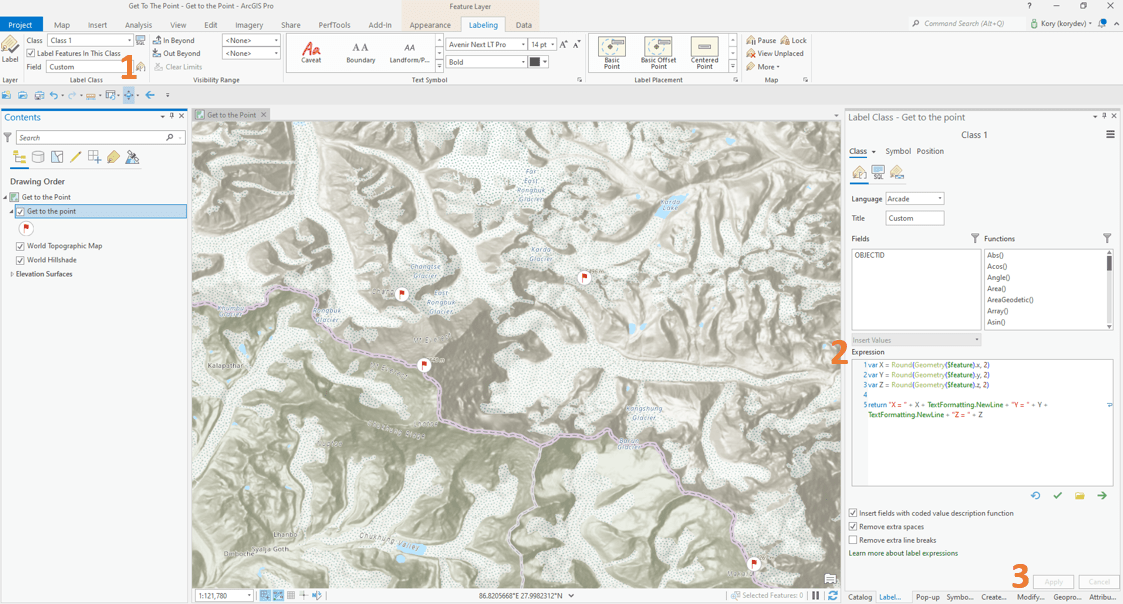
Task: Increase font size with the grow-text icon
Action: point(564,44)
